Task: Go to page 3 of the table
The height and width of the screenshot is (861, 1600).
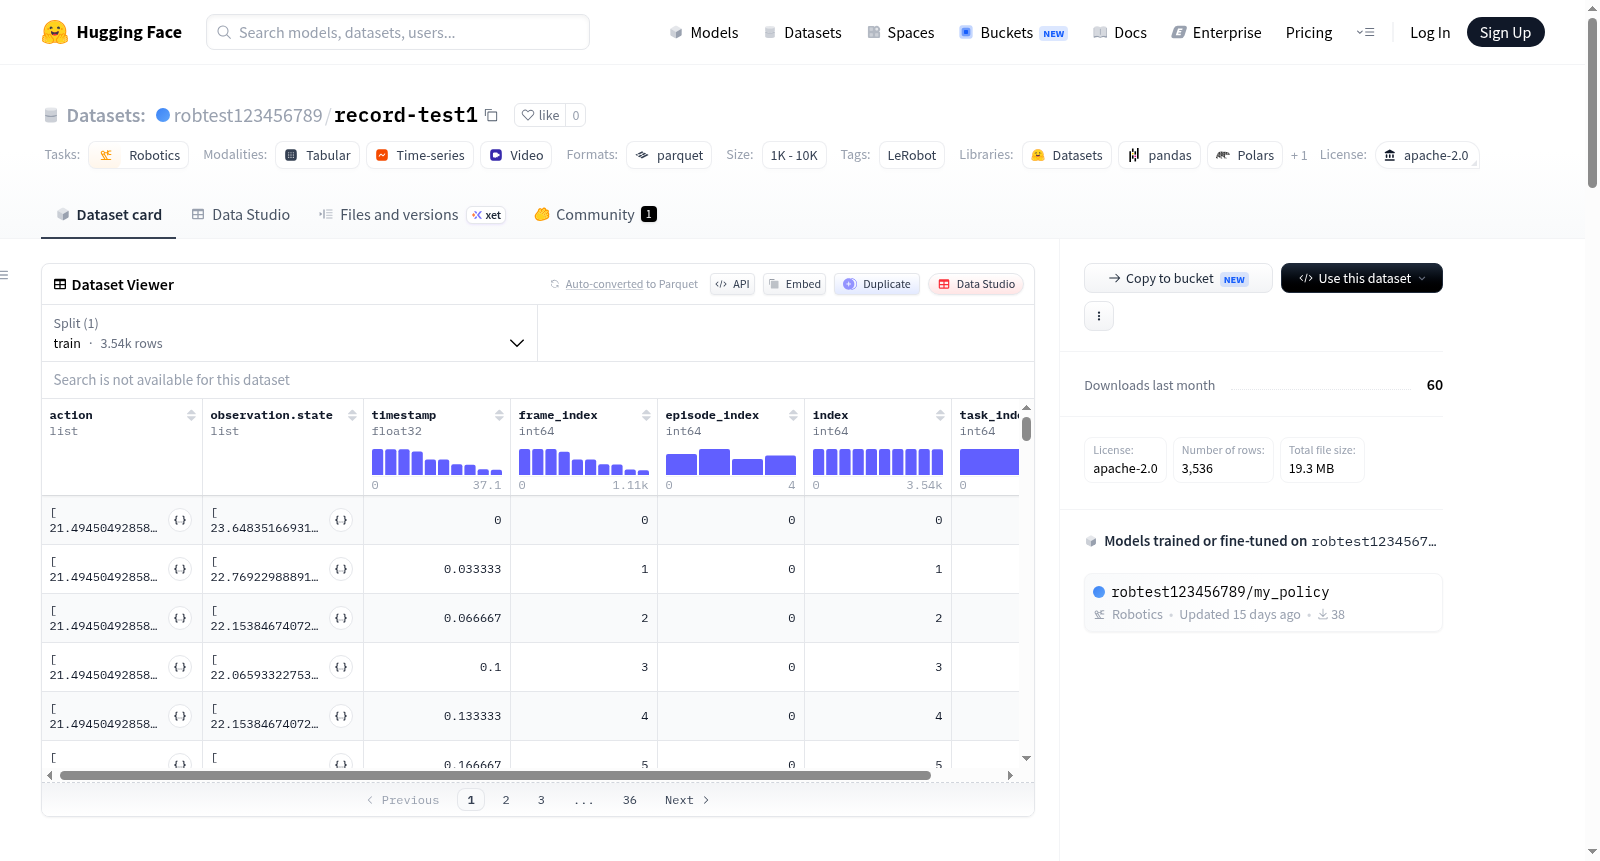Action: pos(541,800)
